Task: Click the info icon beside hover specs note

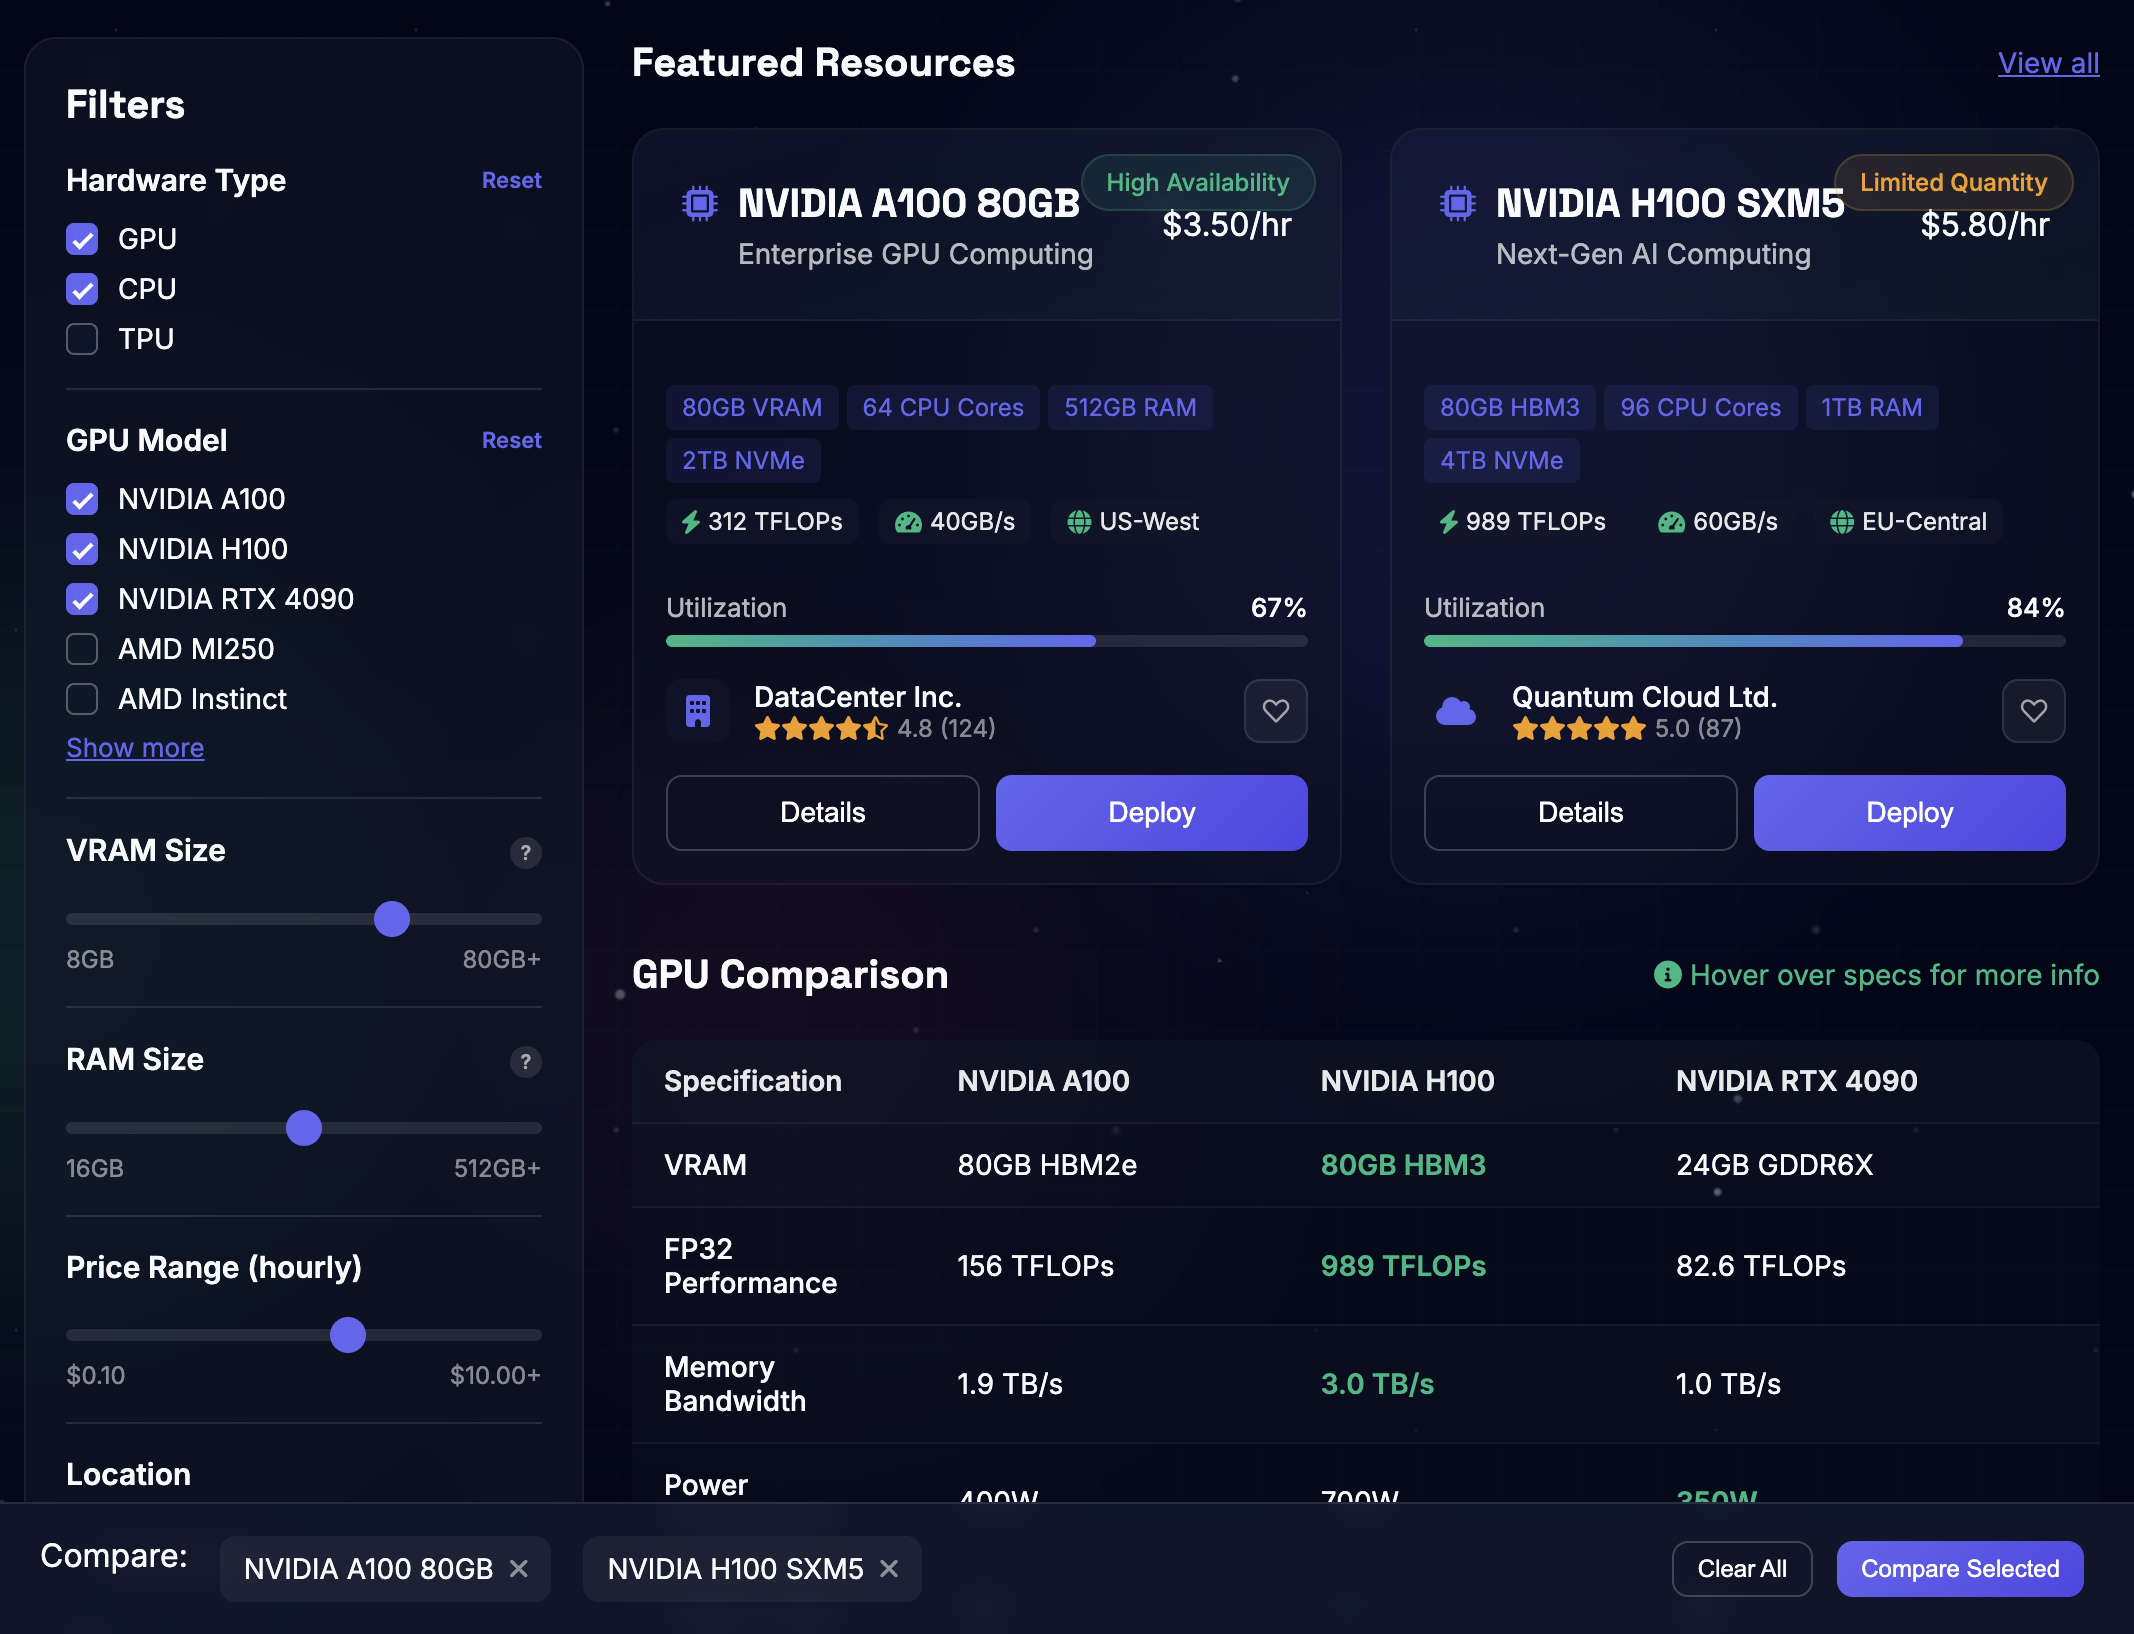Action: click(1666, 975)
